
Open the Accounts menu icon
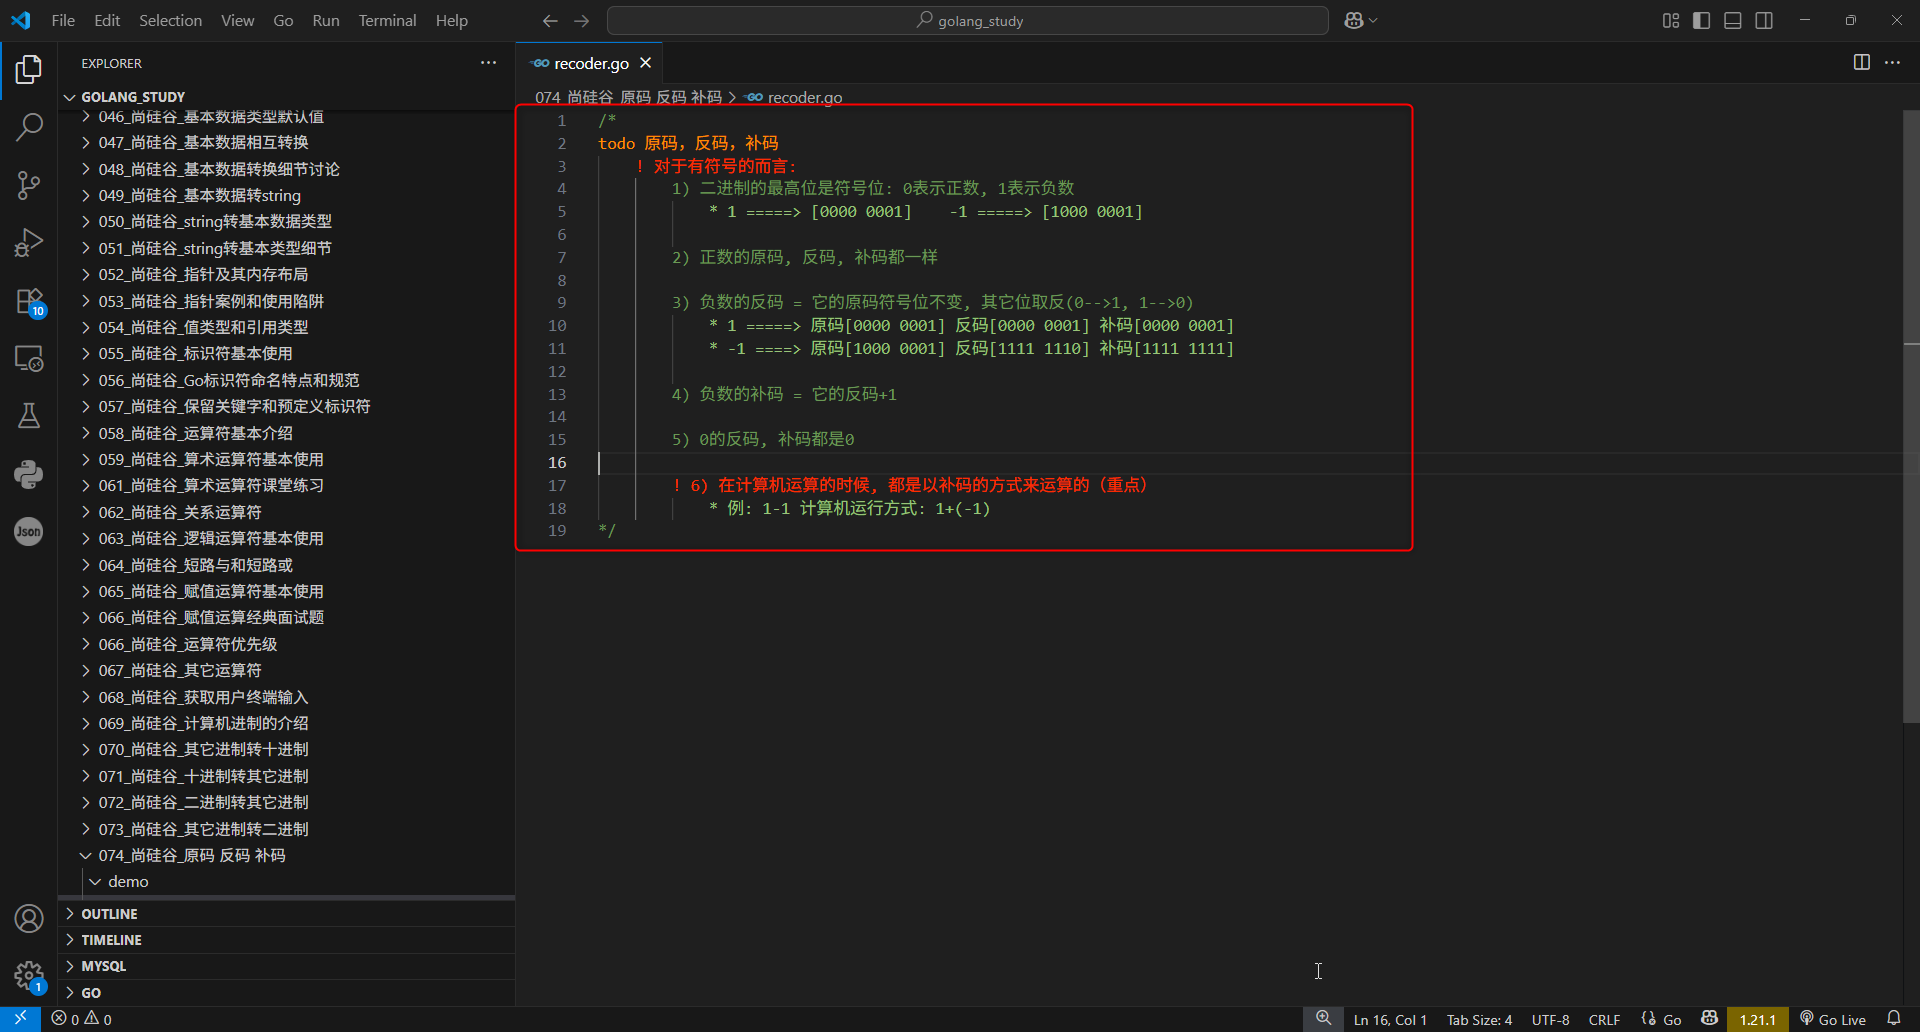click(29, 918)
